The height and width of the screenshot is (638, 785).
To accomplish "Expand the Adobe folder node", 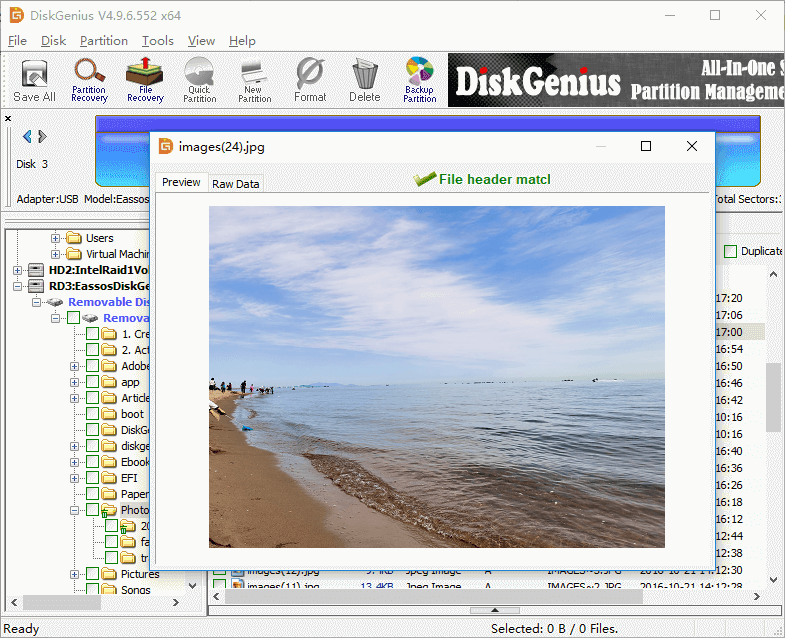I will (x=74, y=366).
